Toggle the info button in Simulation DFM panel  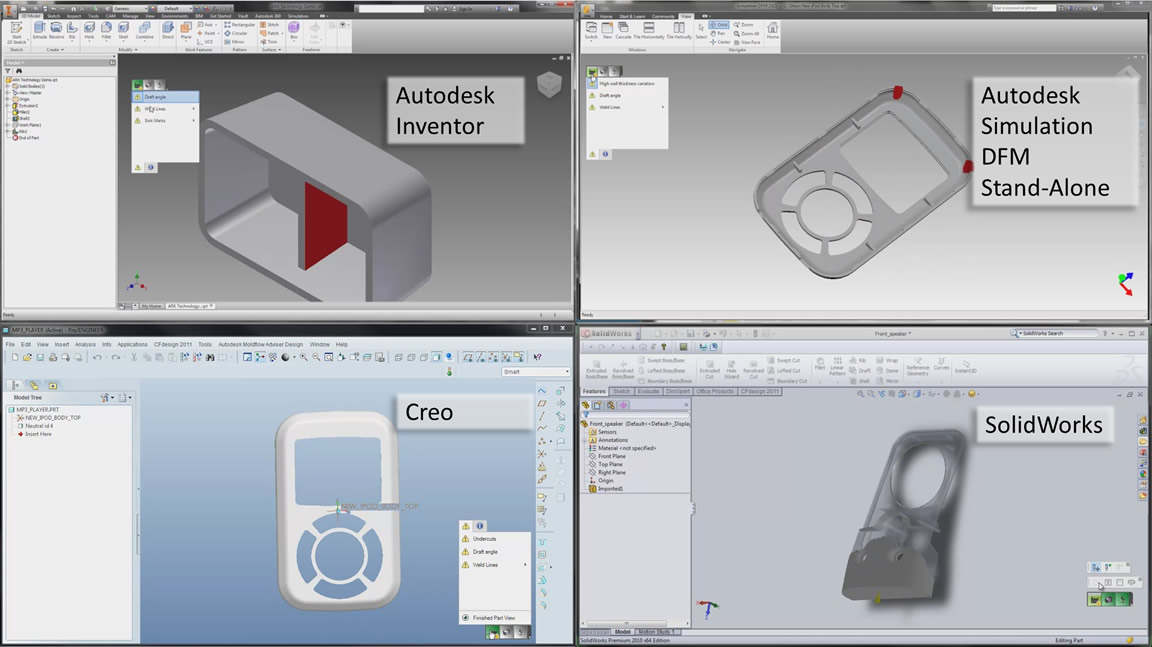coord(605,154)
